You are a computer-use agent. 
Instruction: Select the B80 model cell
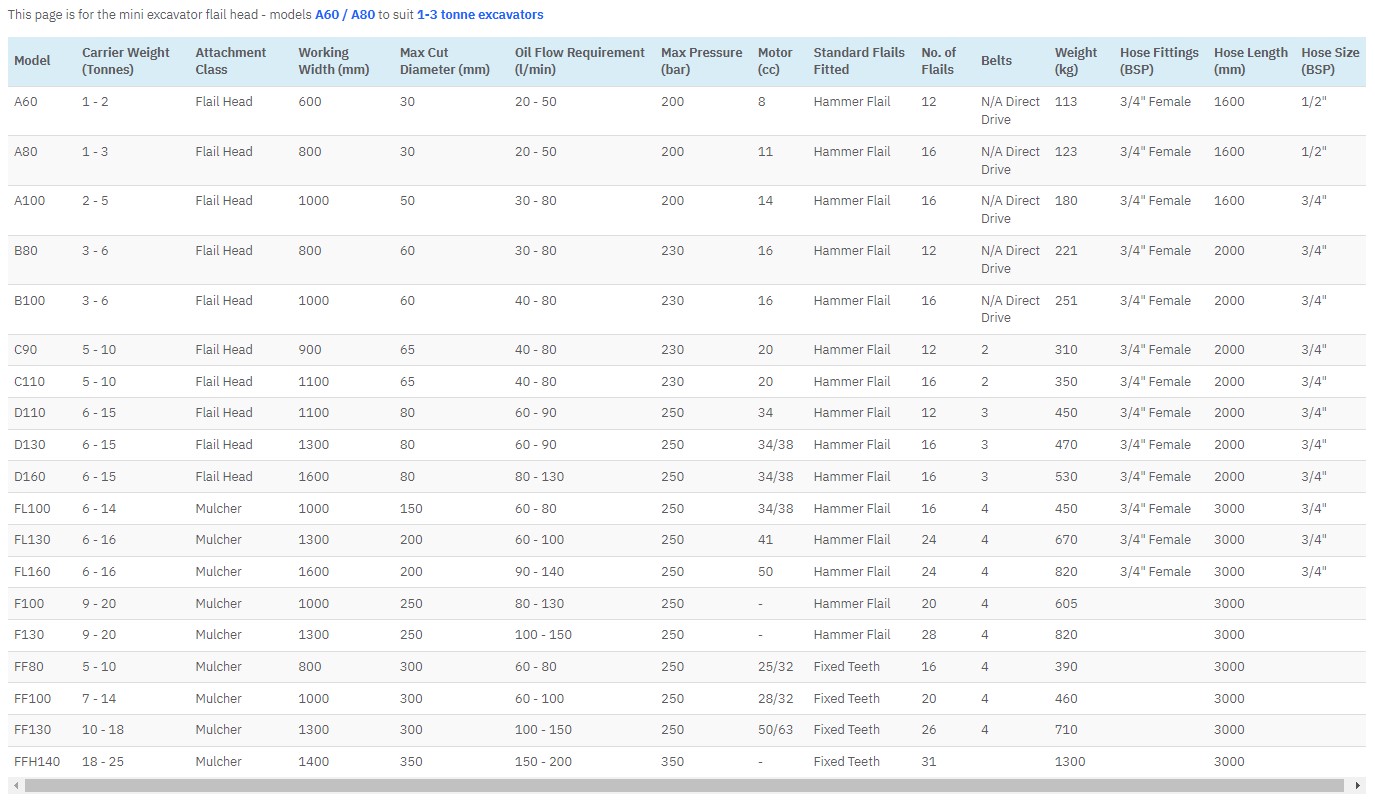pos(26,251)
